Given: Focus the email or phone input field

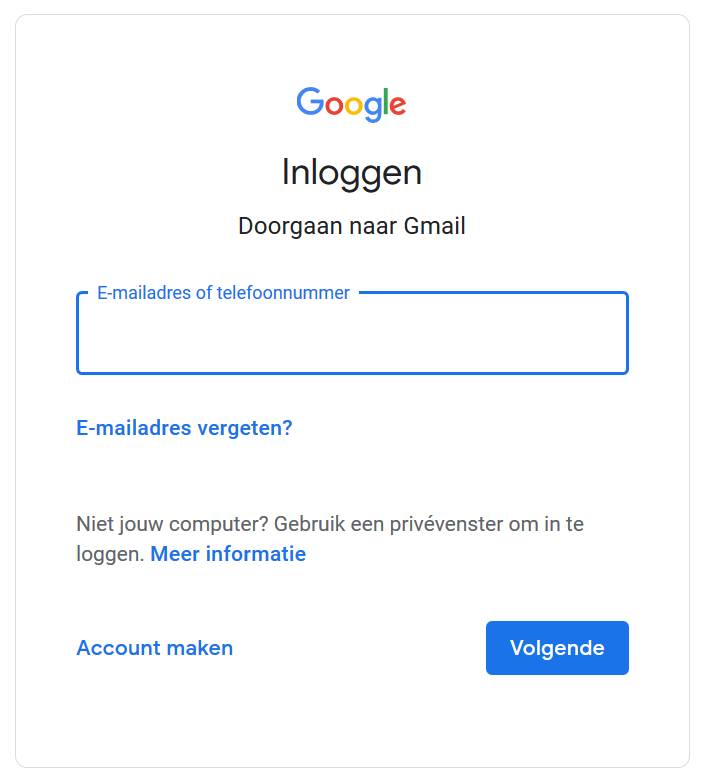Looking at the screenshot, I should (352, 338).
